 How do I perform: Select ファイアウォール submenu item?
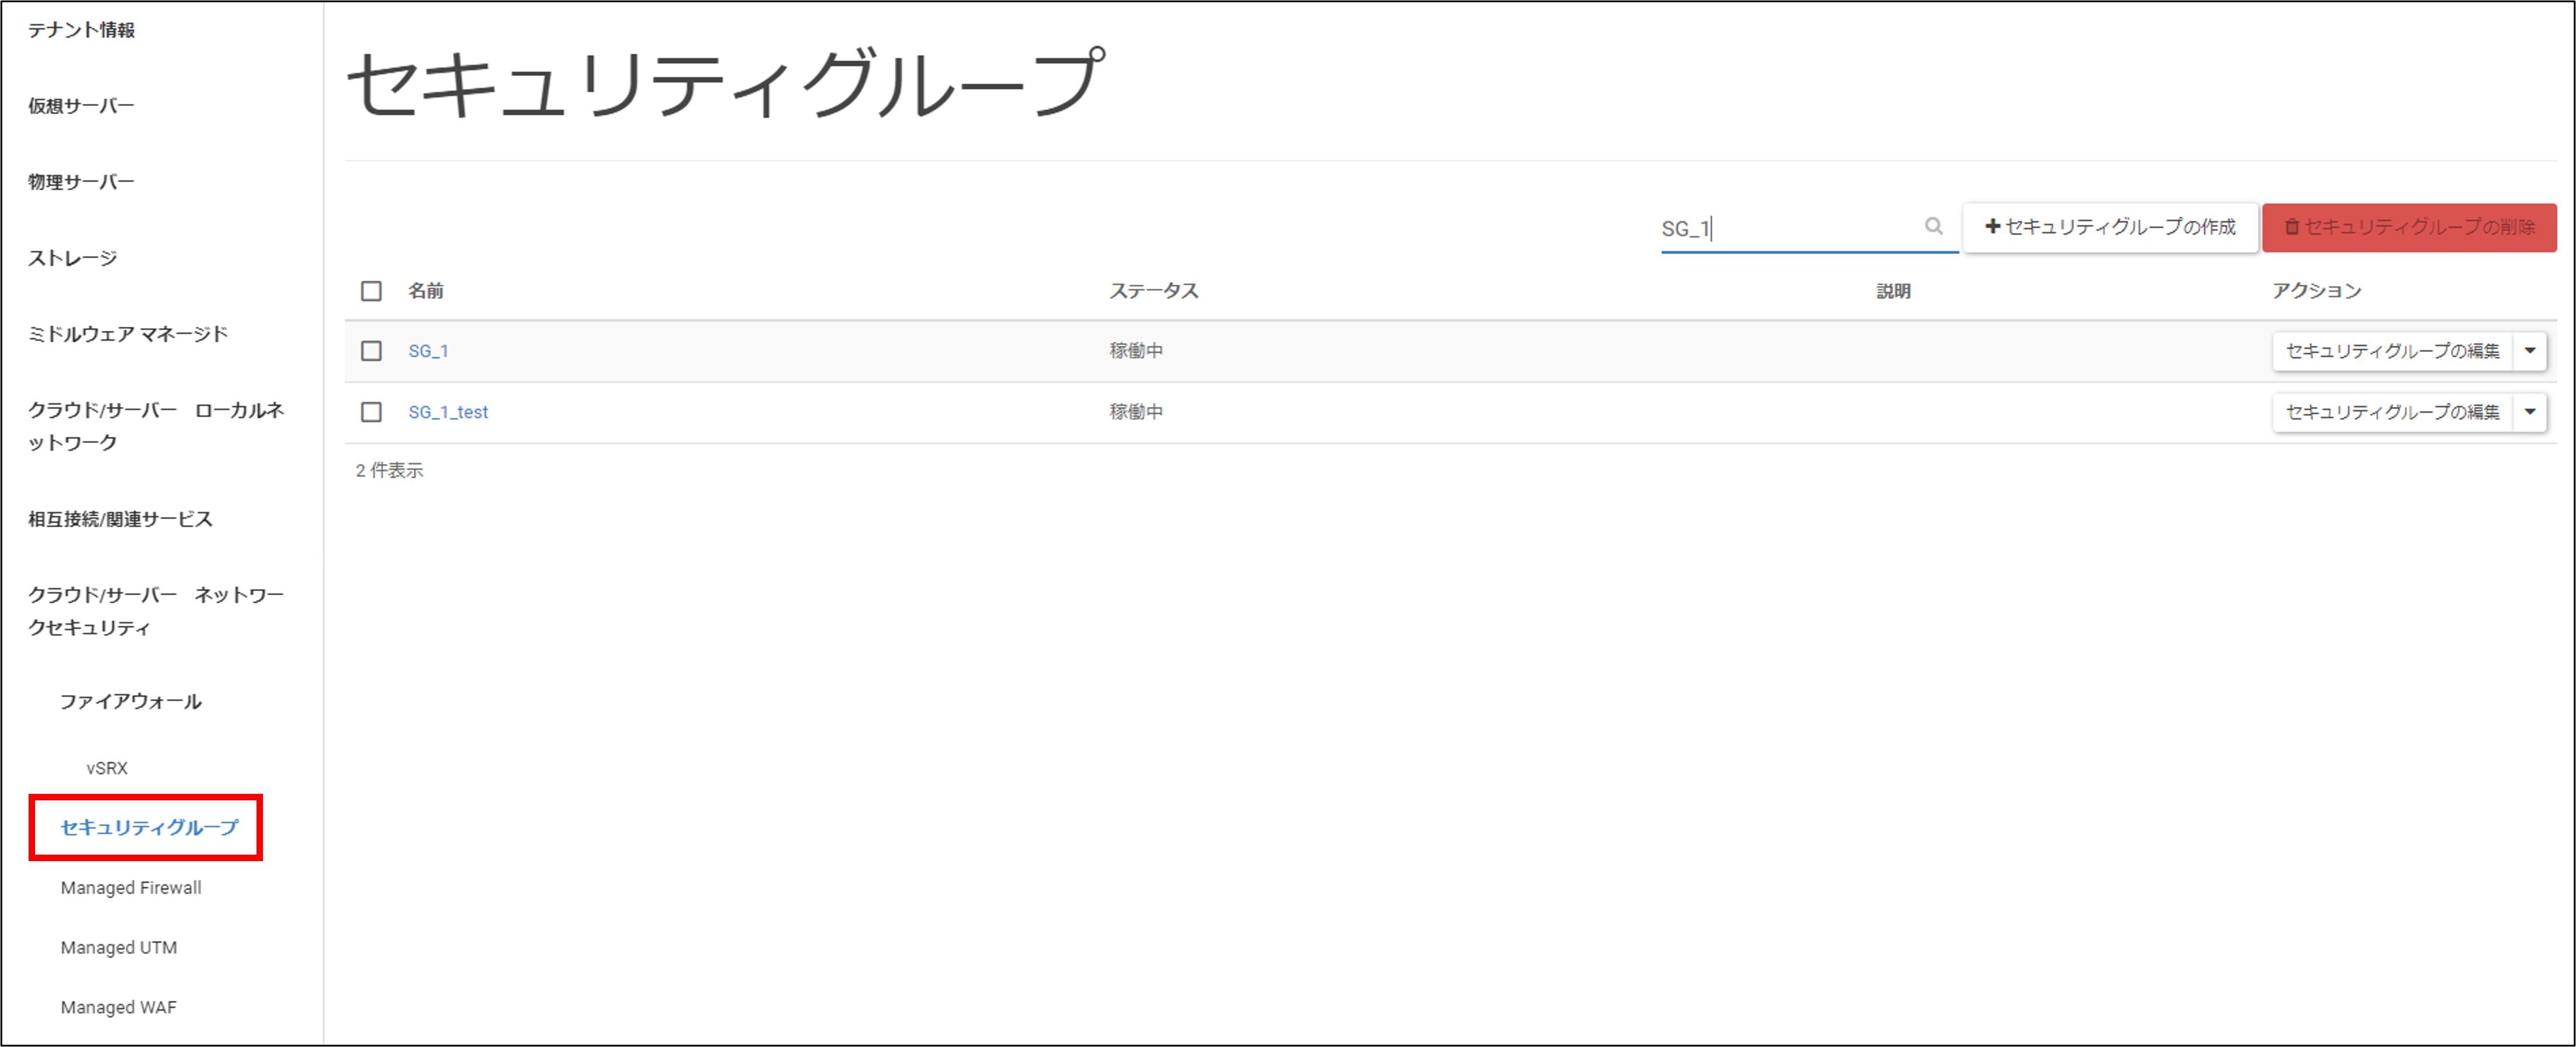click(x=130, y=702)
